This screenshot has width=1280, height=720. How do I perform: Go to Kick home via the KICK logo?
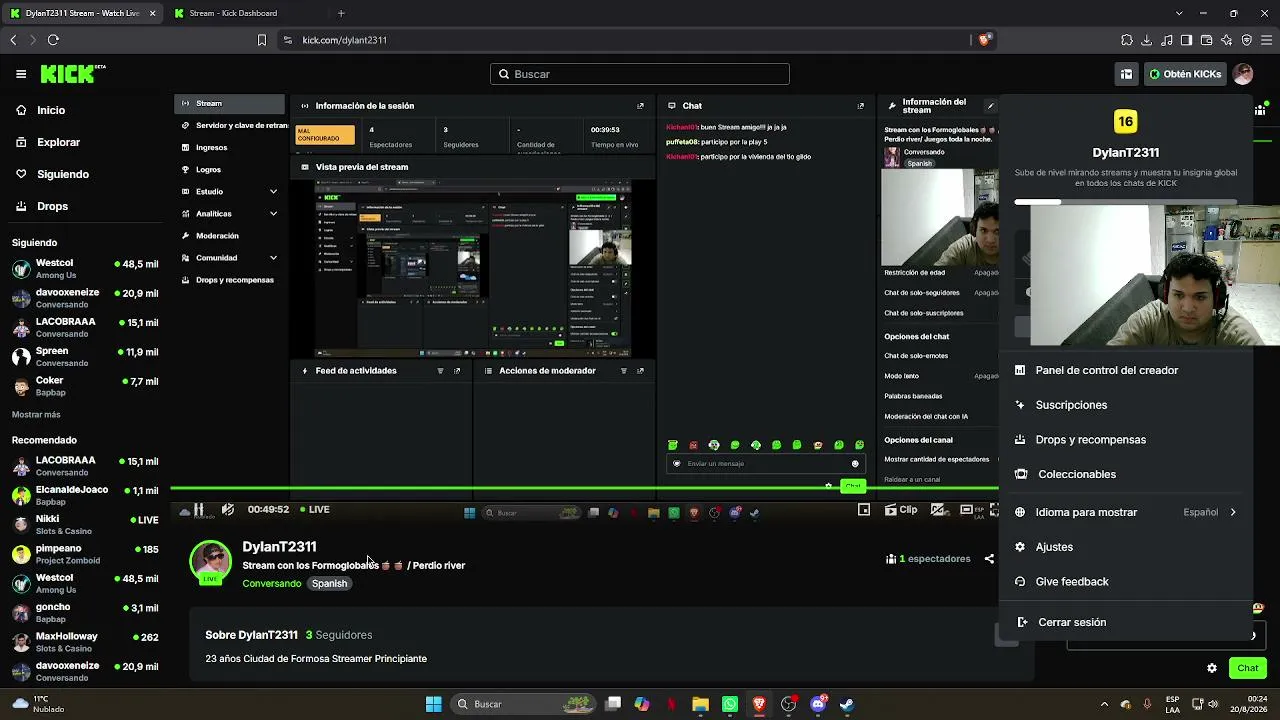[72, 74]
